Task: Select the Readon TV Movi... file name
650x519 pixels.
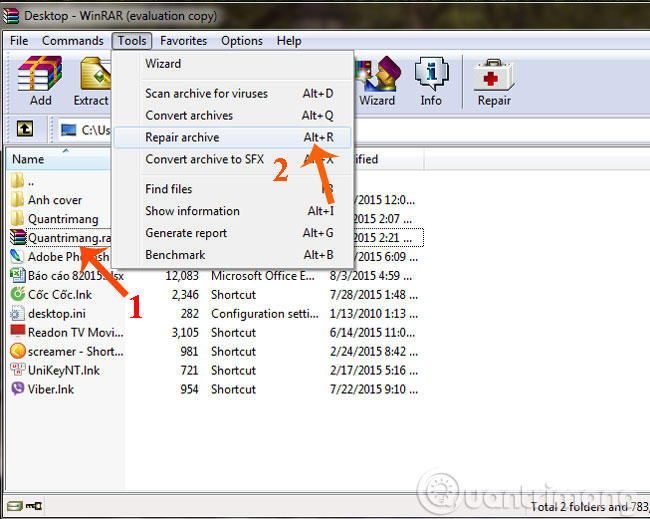Action: (x=75, y=332)
